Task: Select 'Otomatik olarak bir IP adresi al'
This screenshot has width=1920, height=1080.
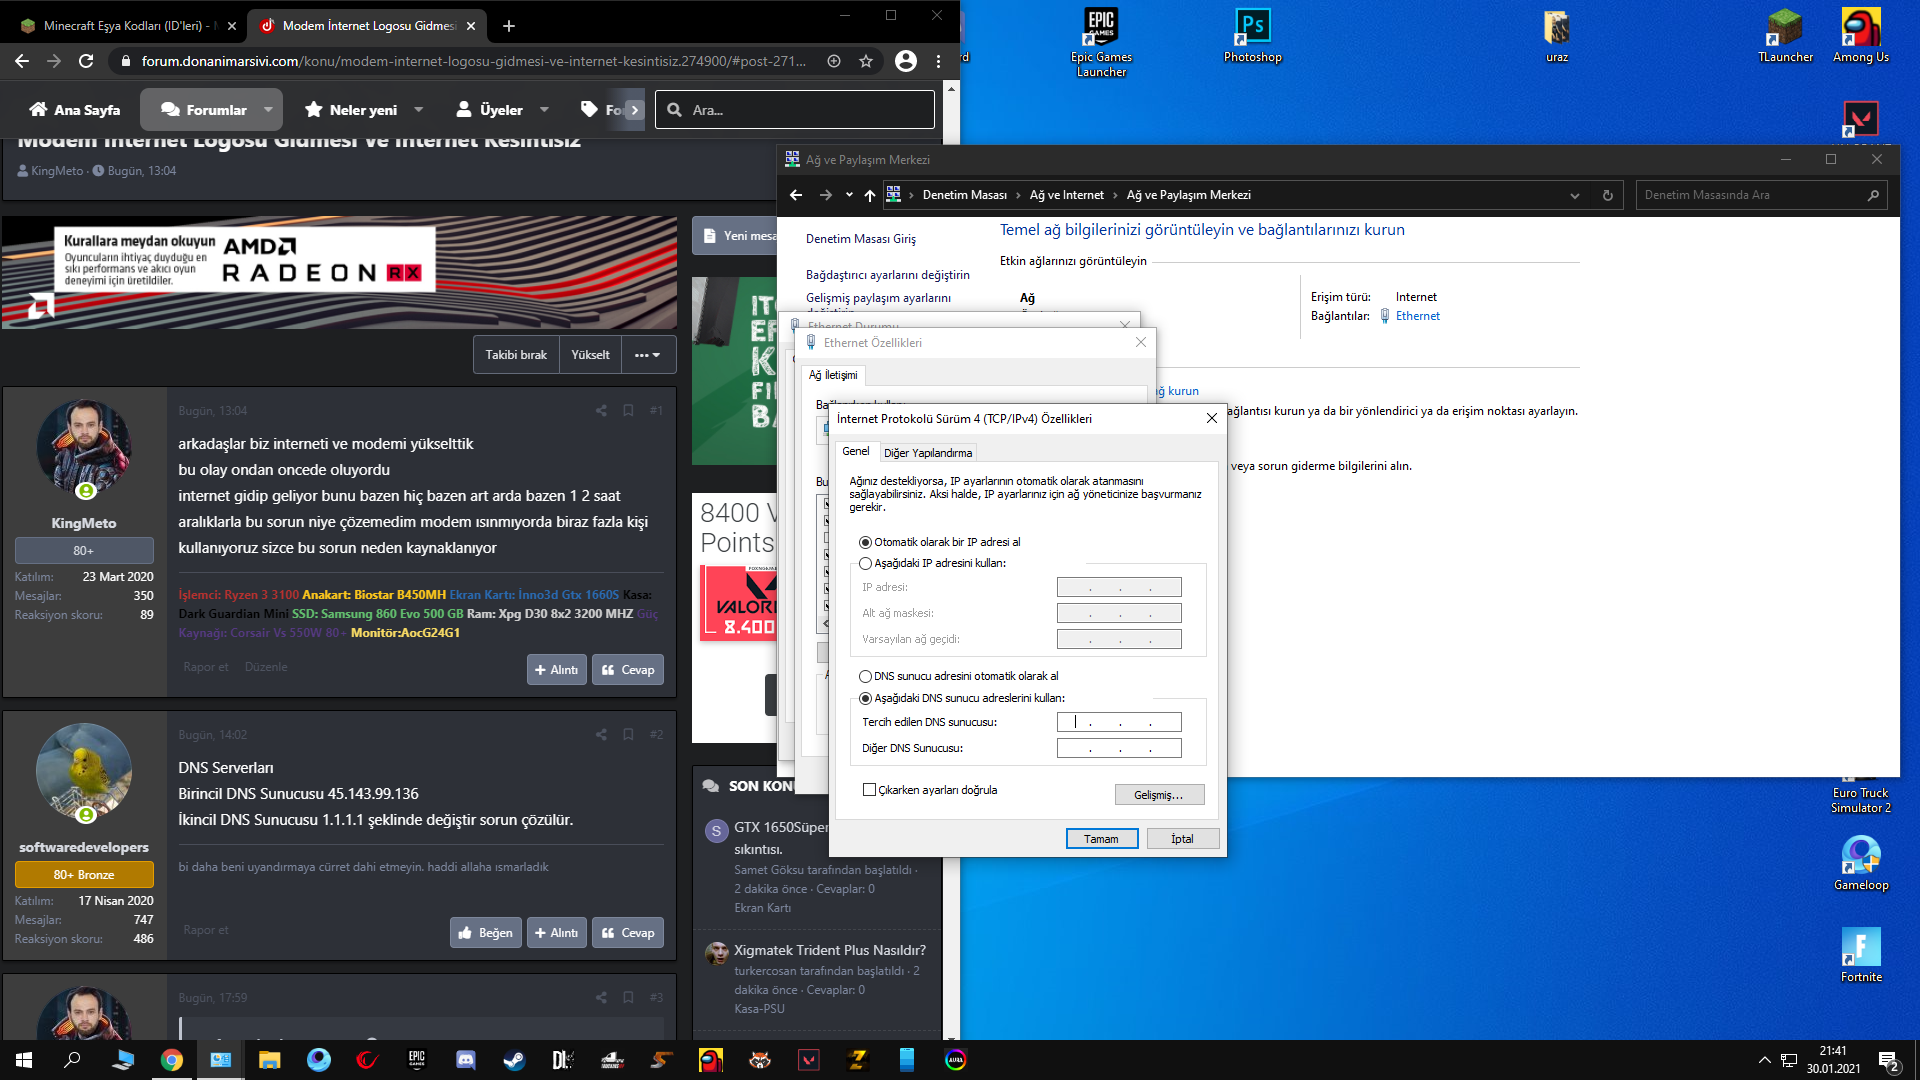Action: (865, 542)
